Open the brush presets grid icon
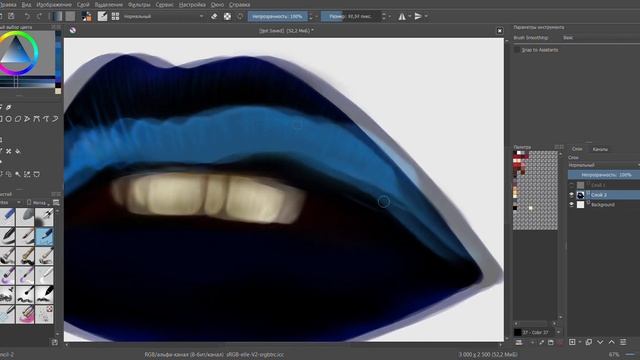The image size is (640, 360). pyautogui.click(x=116, y=16)
